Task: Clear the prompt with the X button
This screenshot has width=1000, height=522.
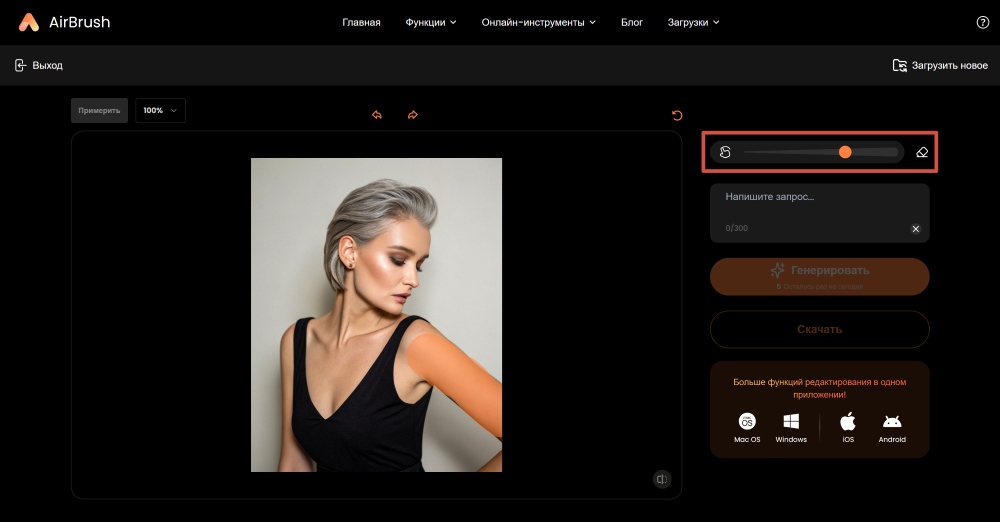Action: pyautogui.click(x=915, y=229)
